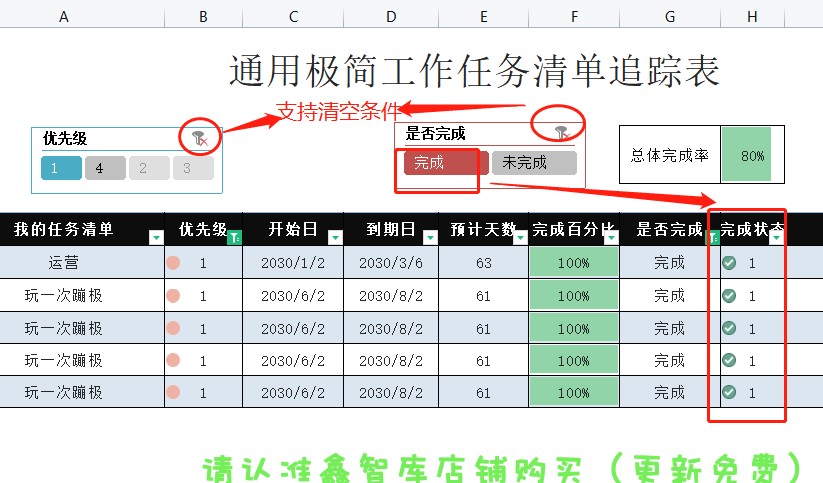Select column F header
The width and height of the screenshot is (823, 483).
(x=574, y=17)
